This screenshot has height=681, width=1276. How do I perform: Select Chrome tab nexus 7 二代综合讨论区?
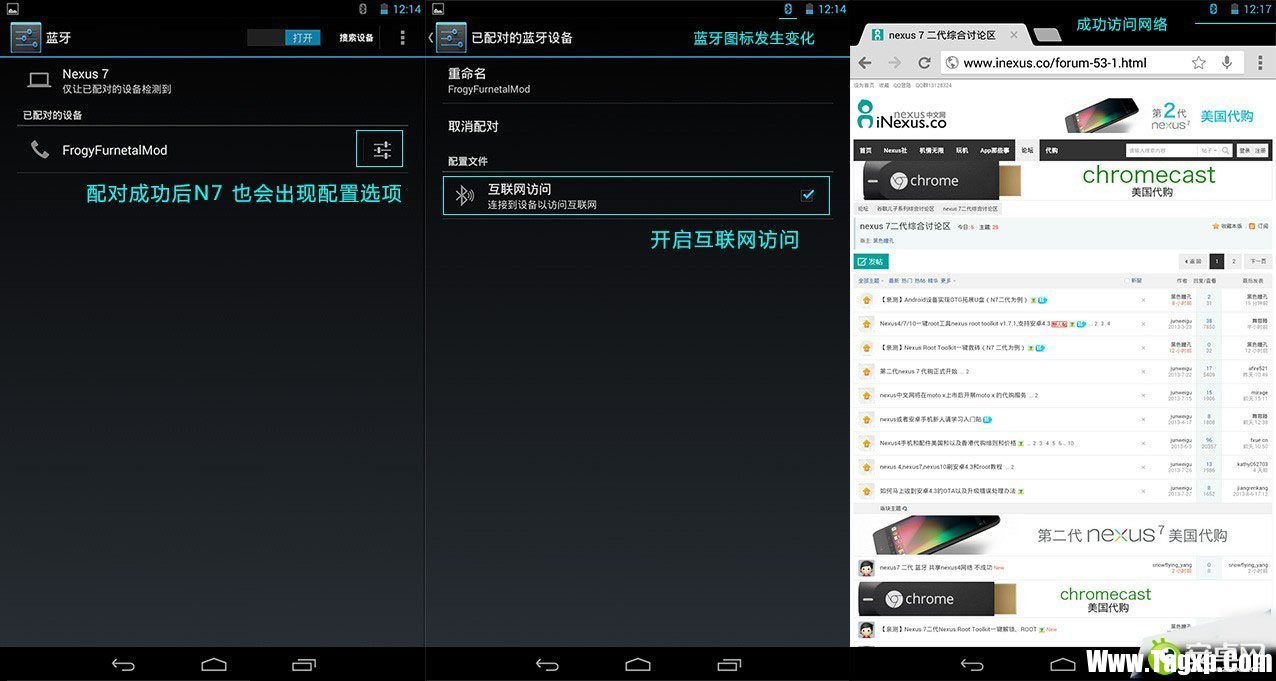pyautogui.click(x=942, y=35)
